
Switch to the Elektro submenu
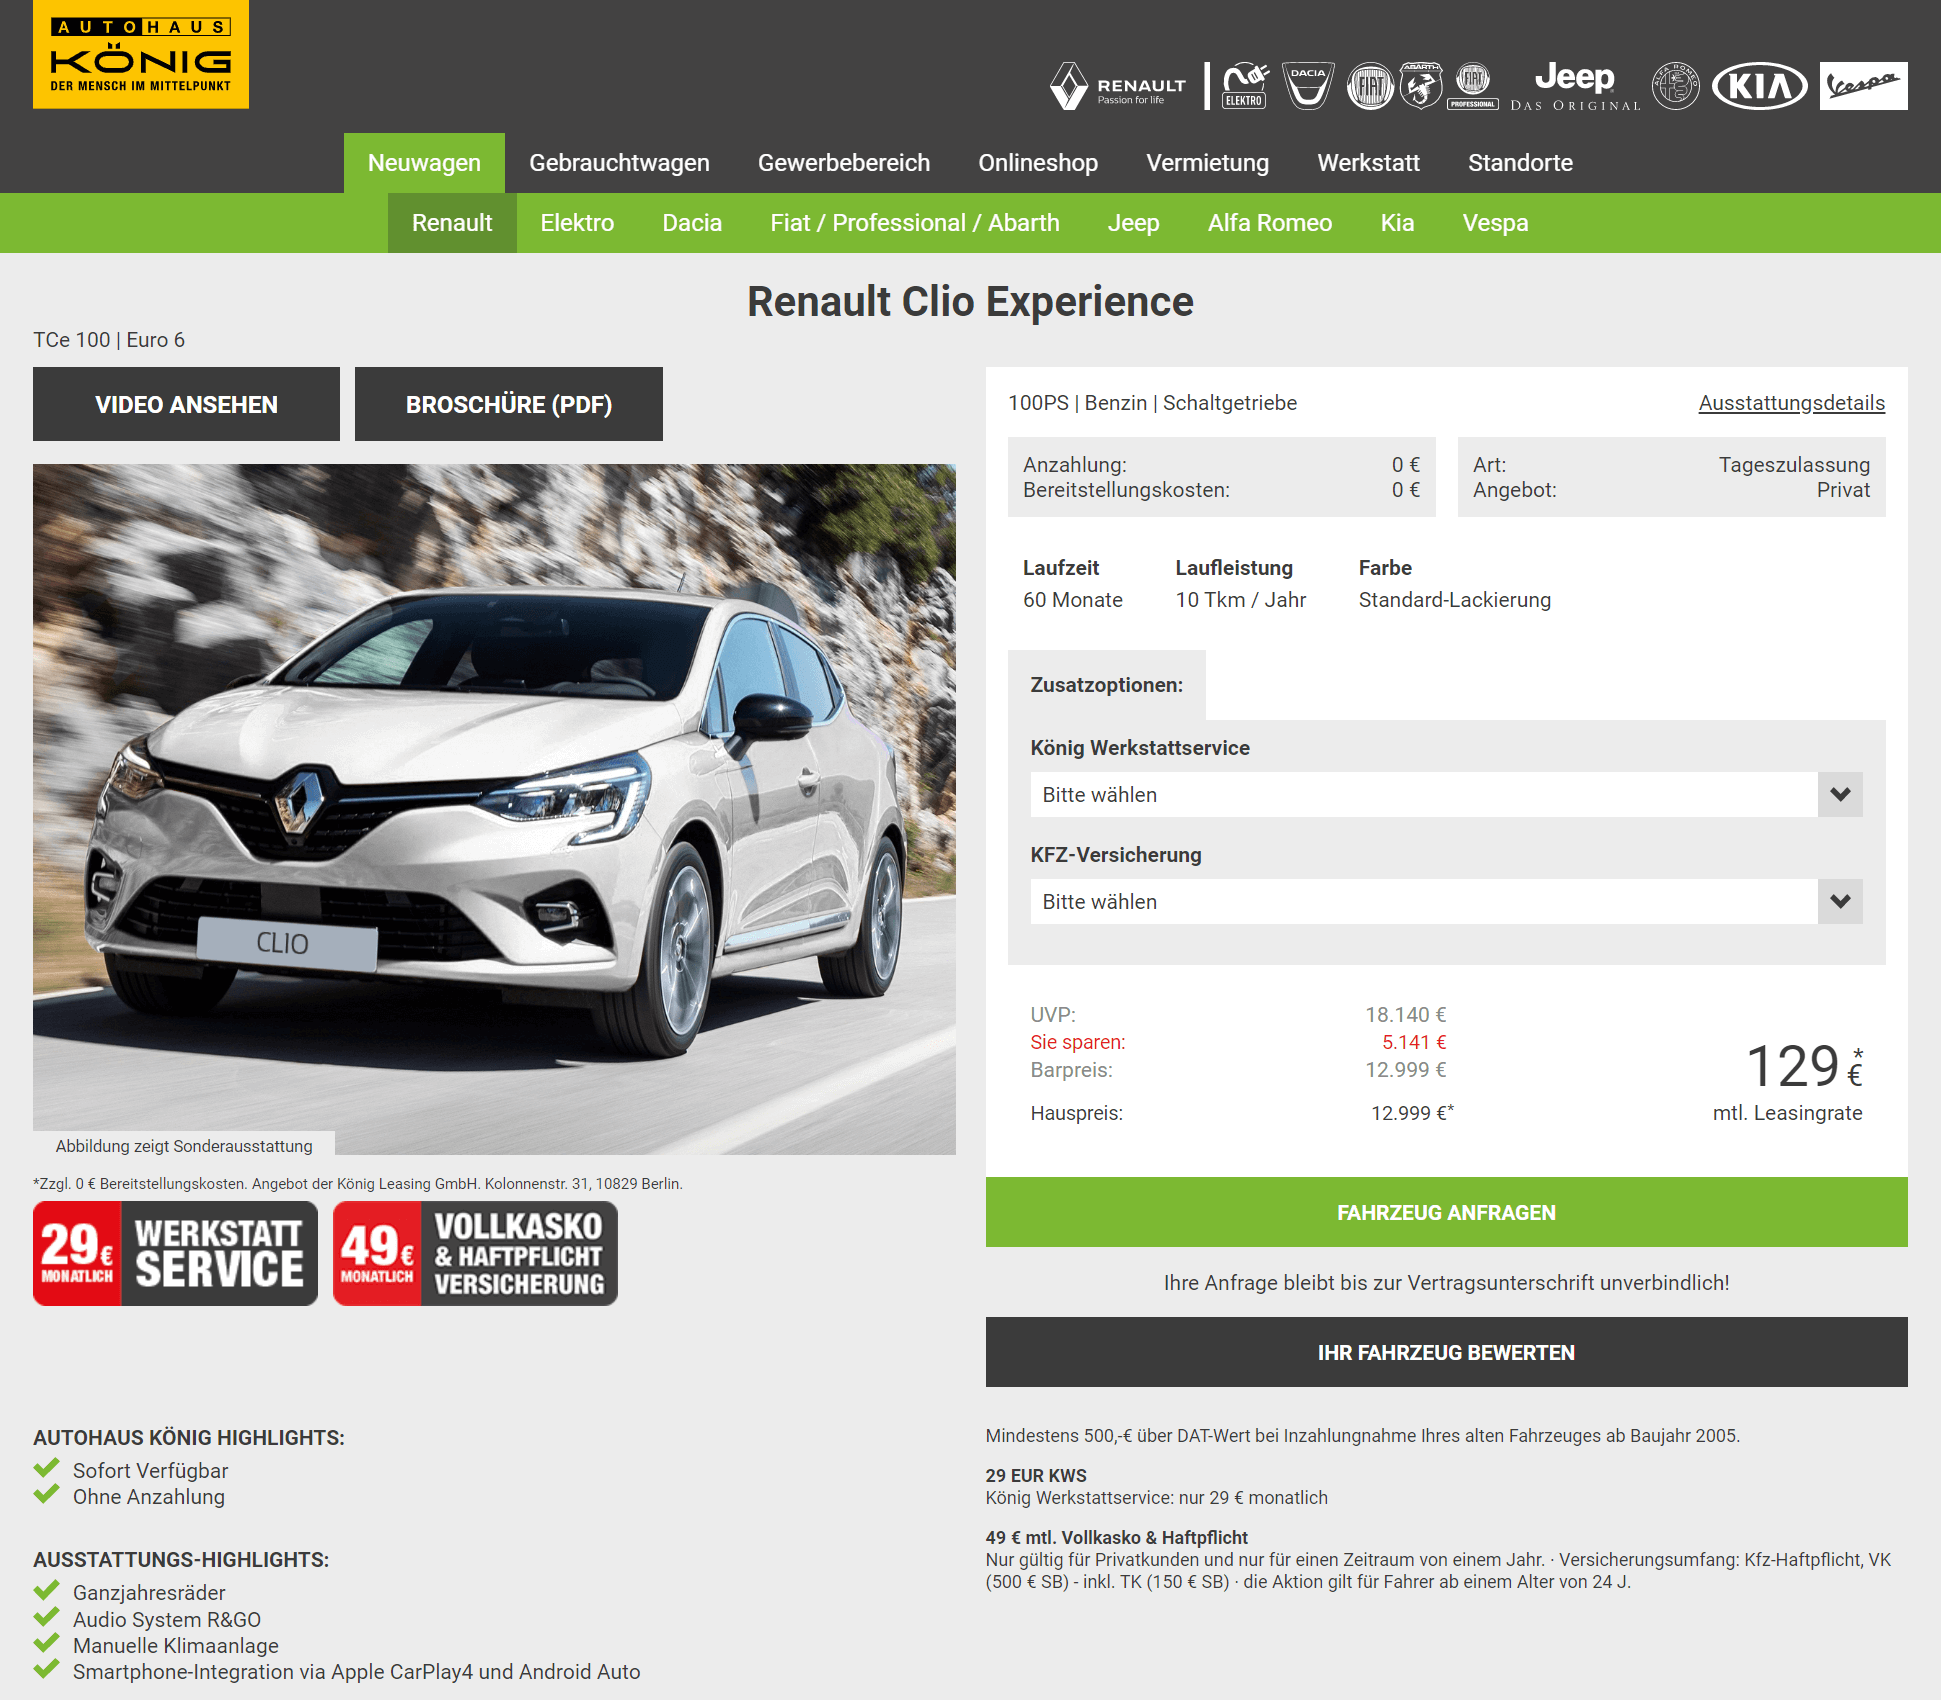click(577, 223)
